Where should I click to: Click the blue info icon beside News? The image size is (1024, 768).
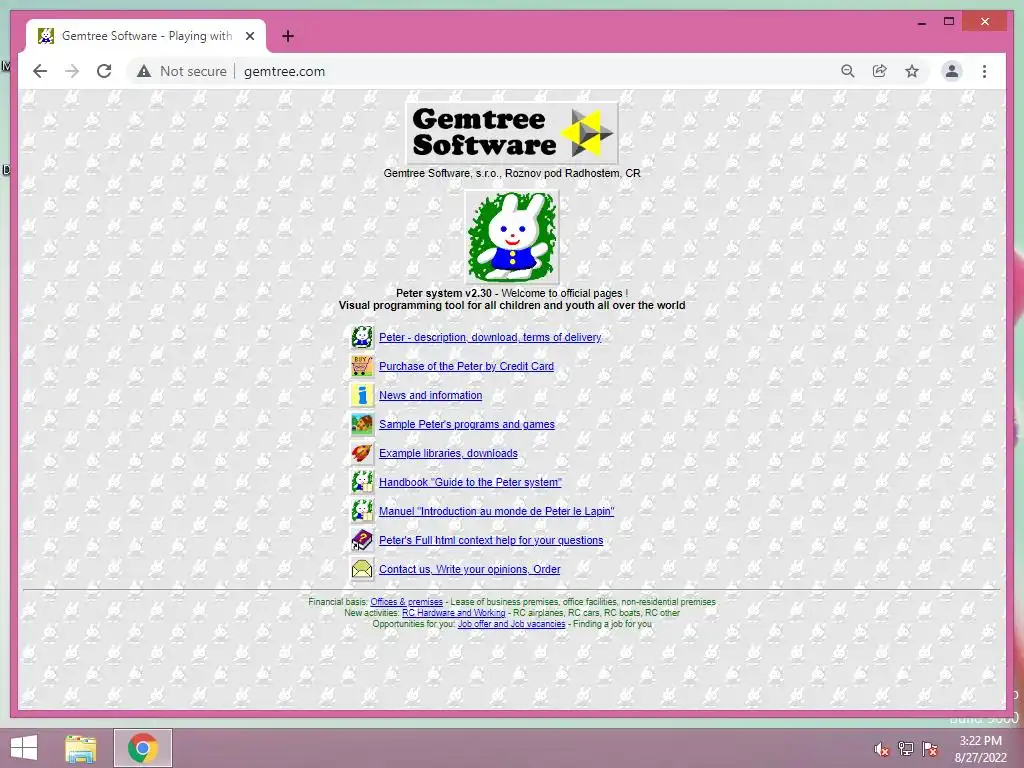(x=362, y=395)
